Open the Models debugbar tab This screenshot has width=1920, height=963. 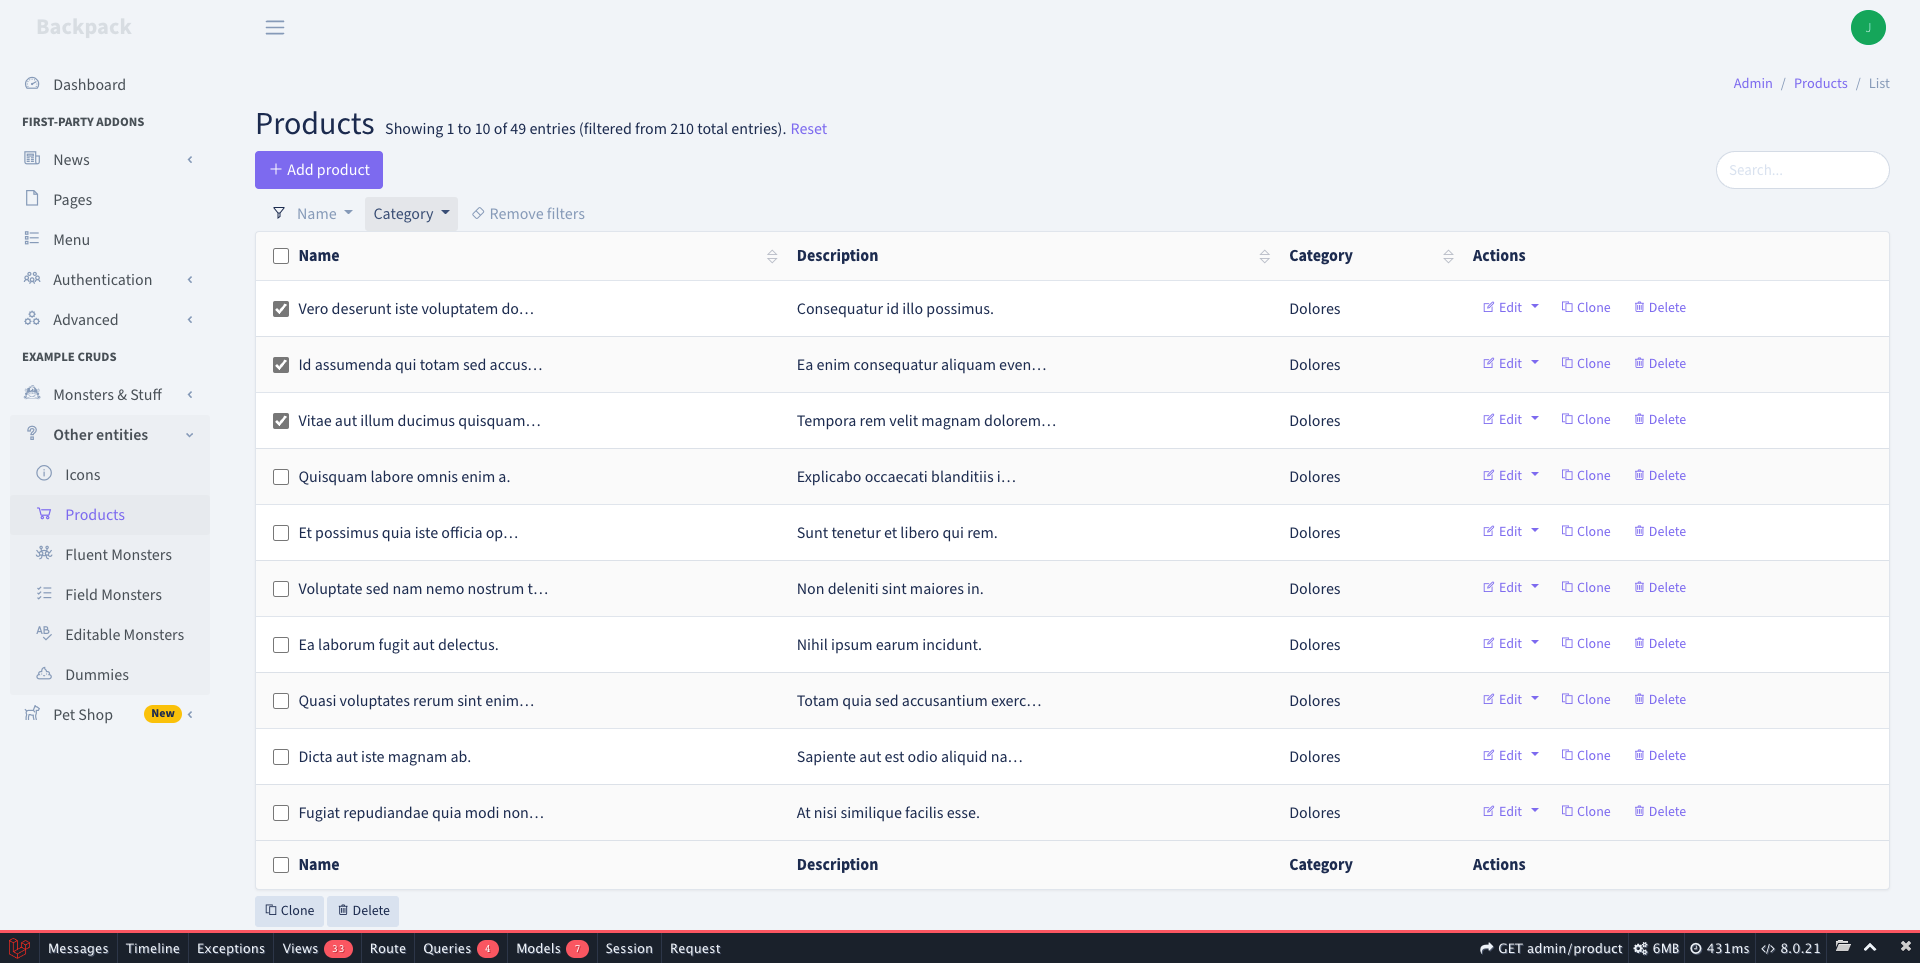[552, 948]
